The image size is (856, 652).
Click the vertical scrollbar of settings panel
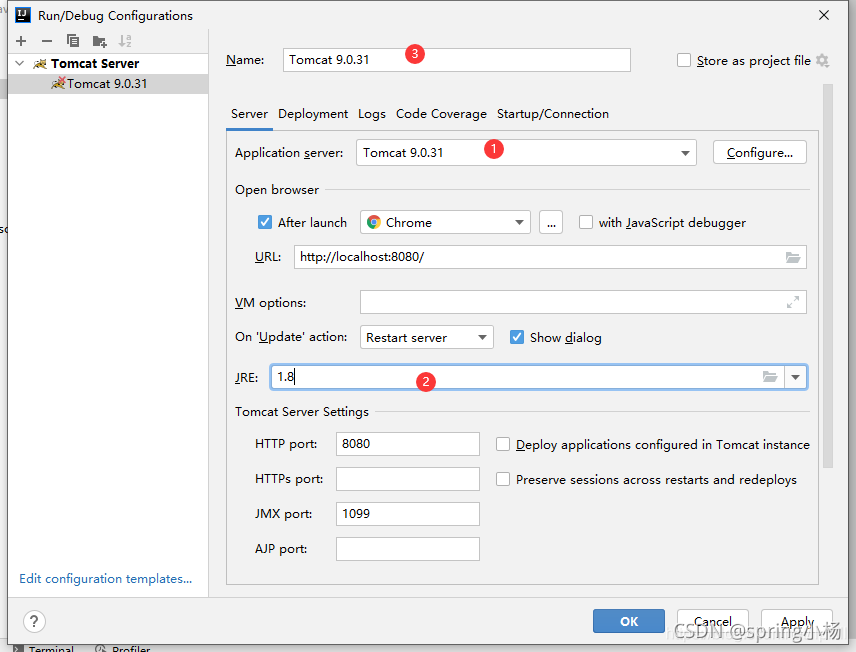pos(828,276)
